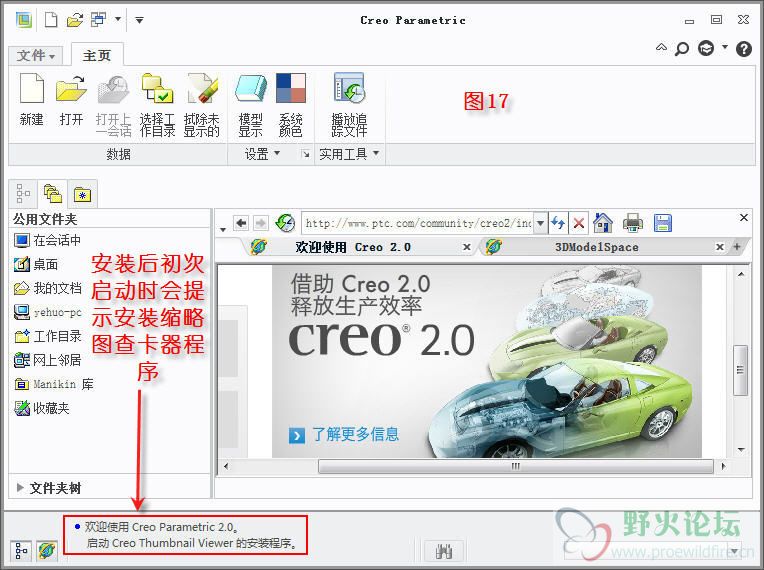
Task: Close the embedded browser panel
Action: click(744, 217)
